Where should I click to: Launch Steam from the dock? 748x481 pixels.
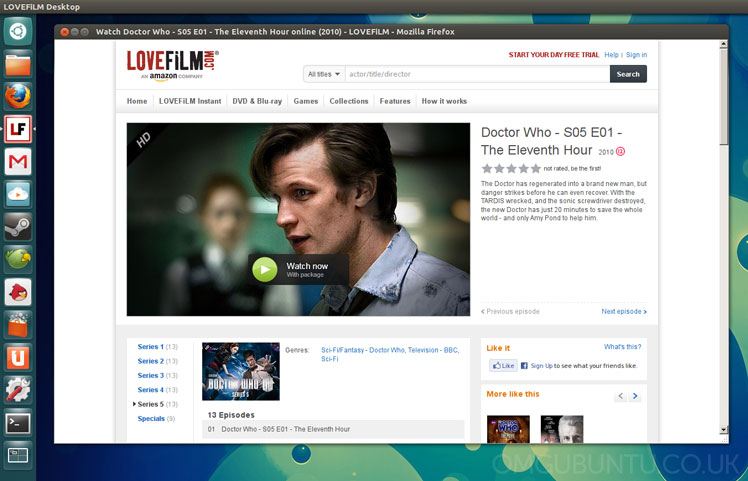18,227
